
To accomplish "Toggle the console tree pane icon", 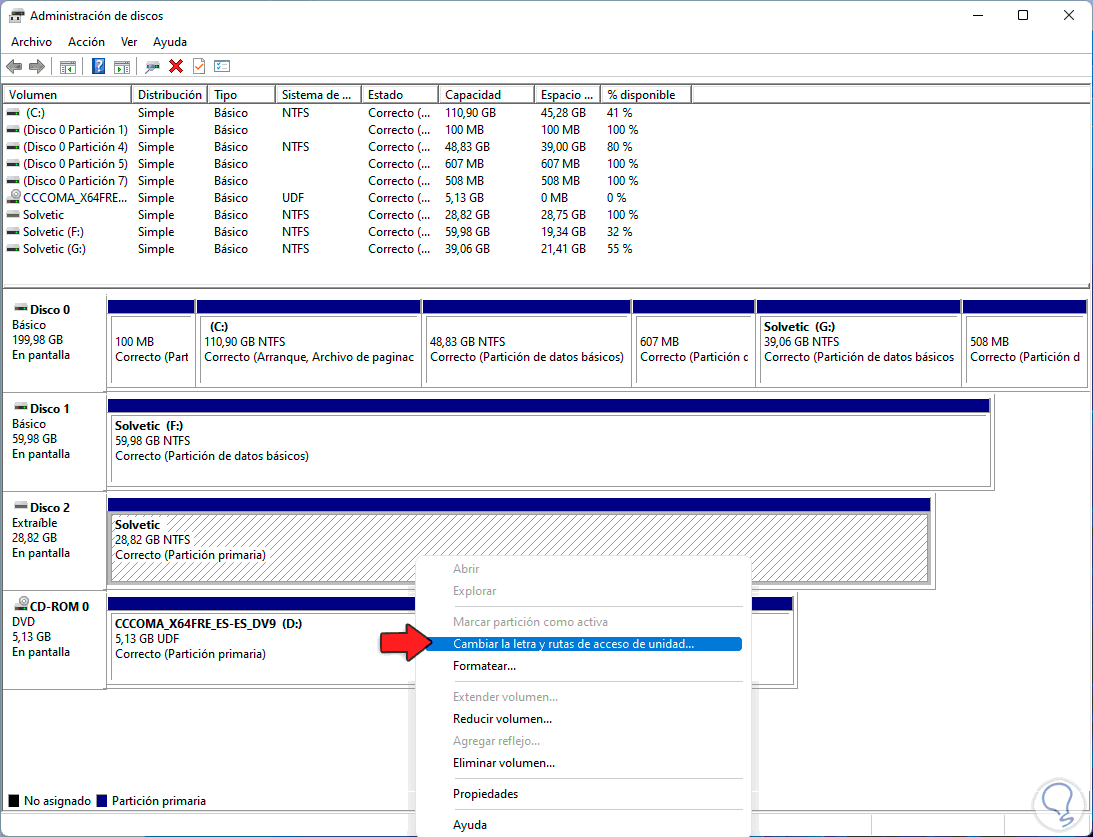I will point(68,66).
